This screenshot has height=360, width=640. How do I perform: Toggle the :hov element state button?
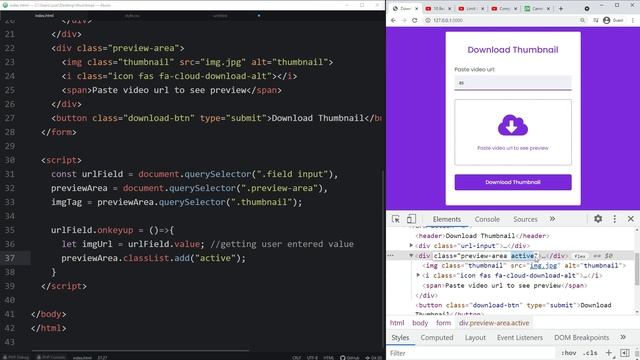click(568, 353)
